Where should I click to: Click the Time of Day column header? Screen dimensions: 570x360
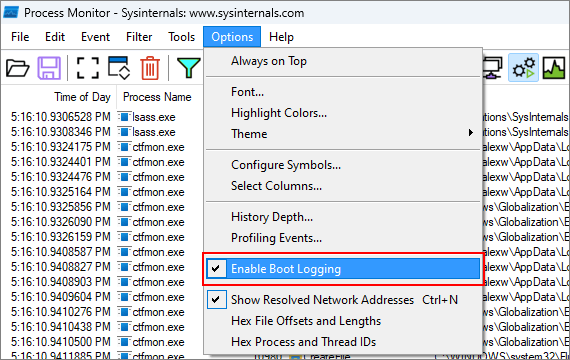[x=82, y=97]
